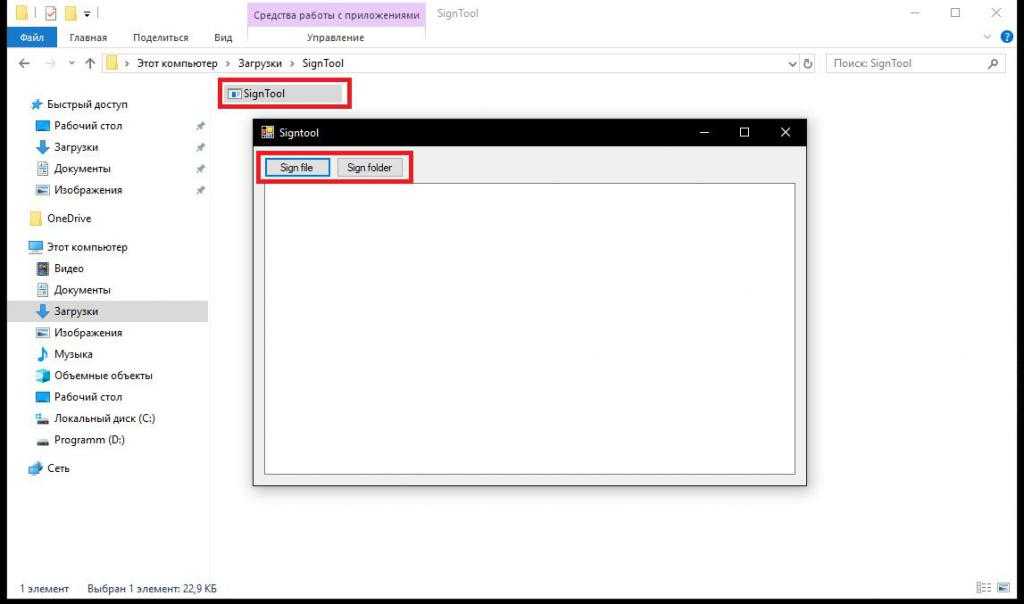
Task: Navigate back with the left arrow
Action: point(24,64)
